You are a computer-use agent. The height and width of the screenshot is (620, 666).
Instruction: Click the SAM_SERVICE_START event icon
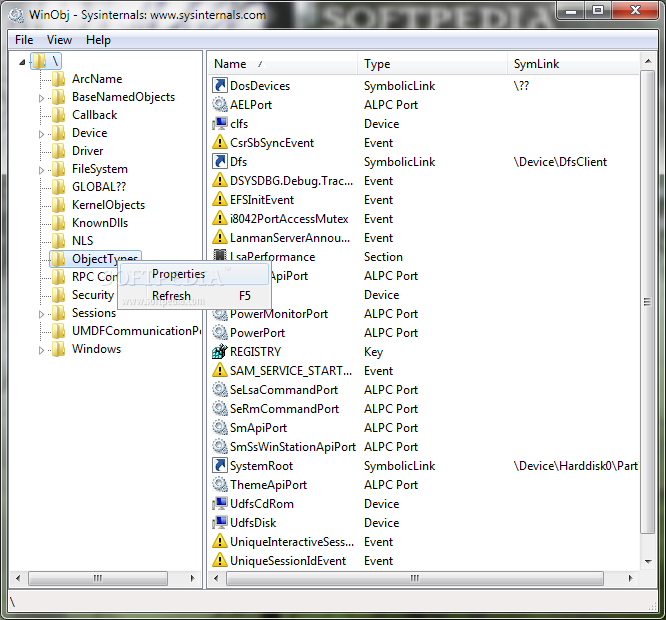220,370
